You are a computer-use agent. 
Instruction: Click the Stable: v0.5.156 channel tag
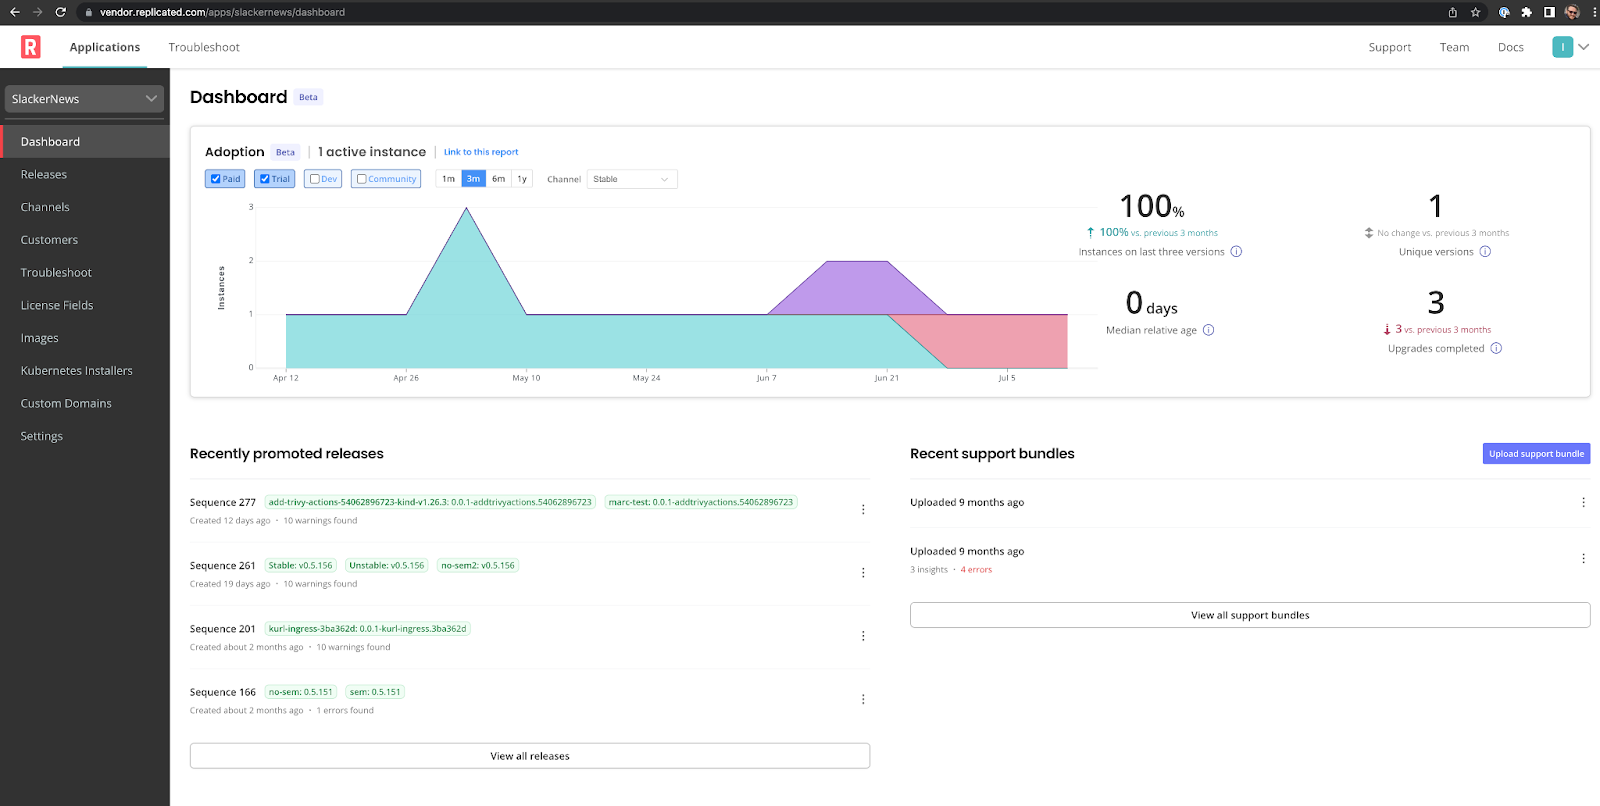pyautogui.click(x=300, y=566)
